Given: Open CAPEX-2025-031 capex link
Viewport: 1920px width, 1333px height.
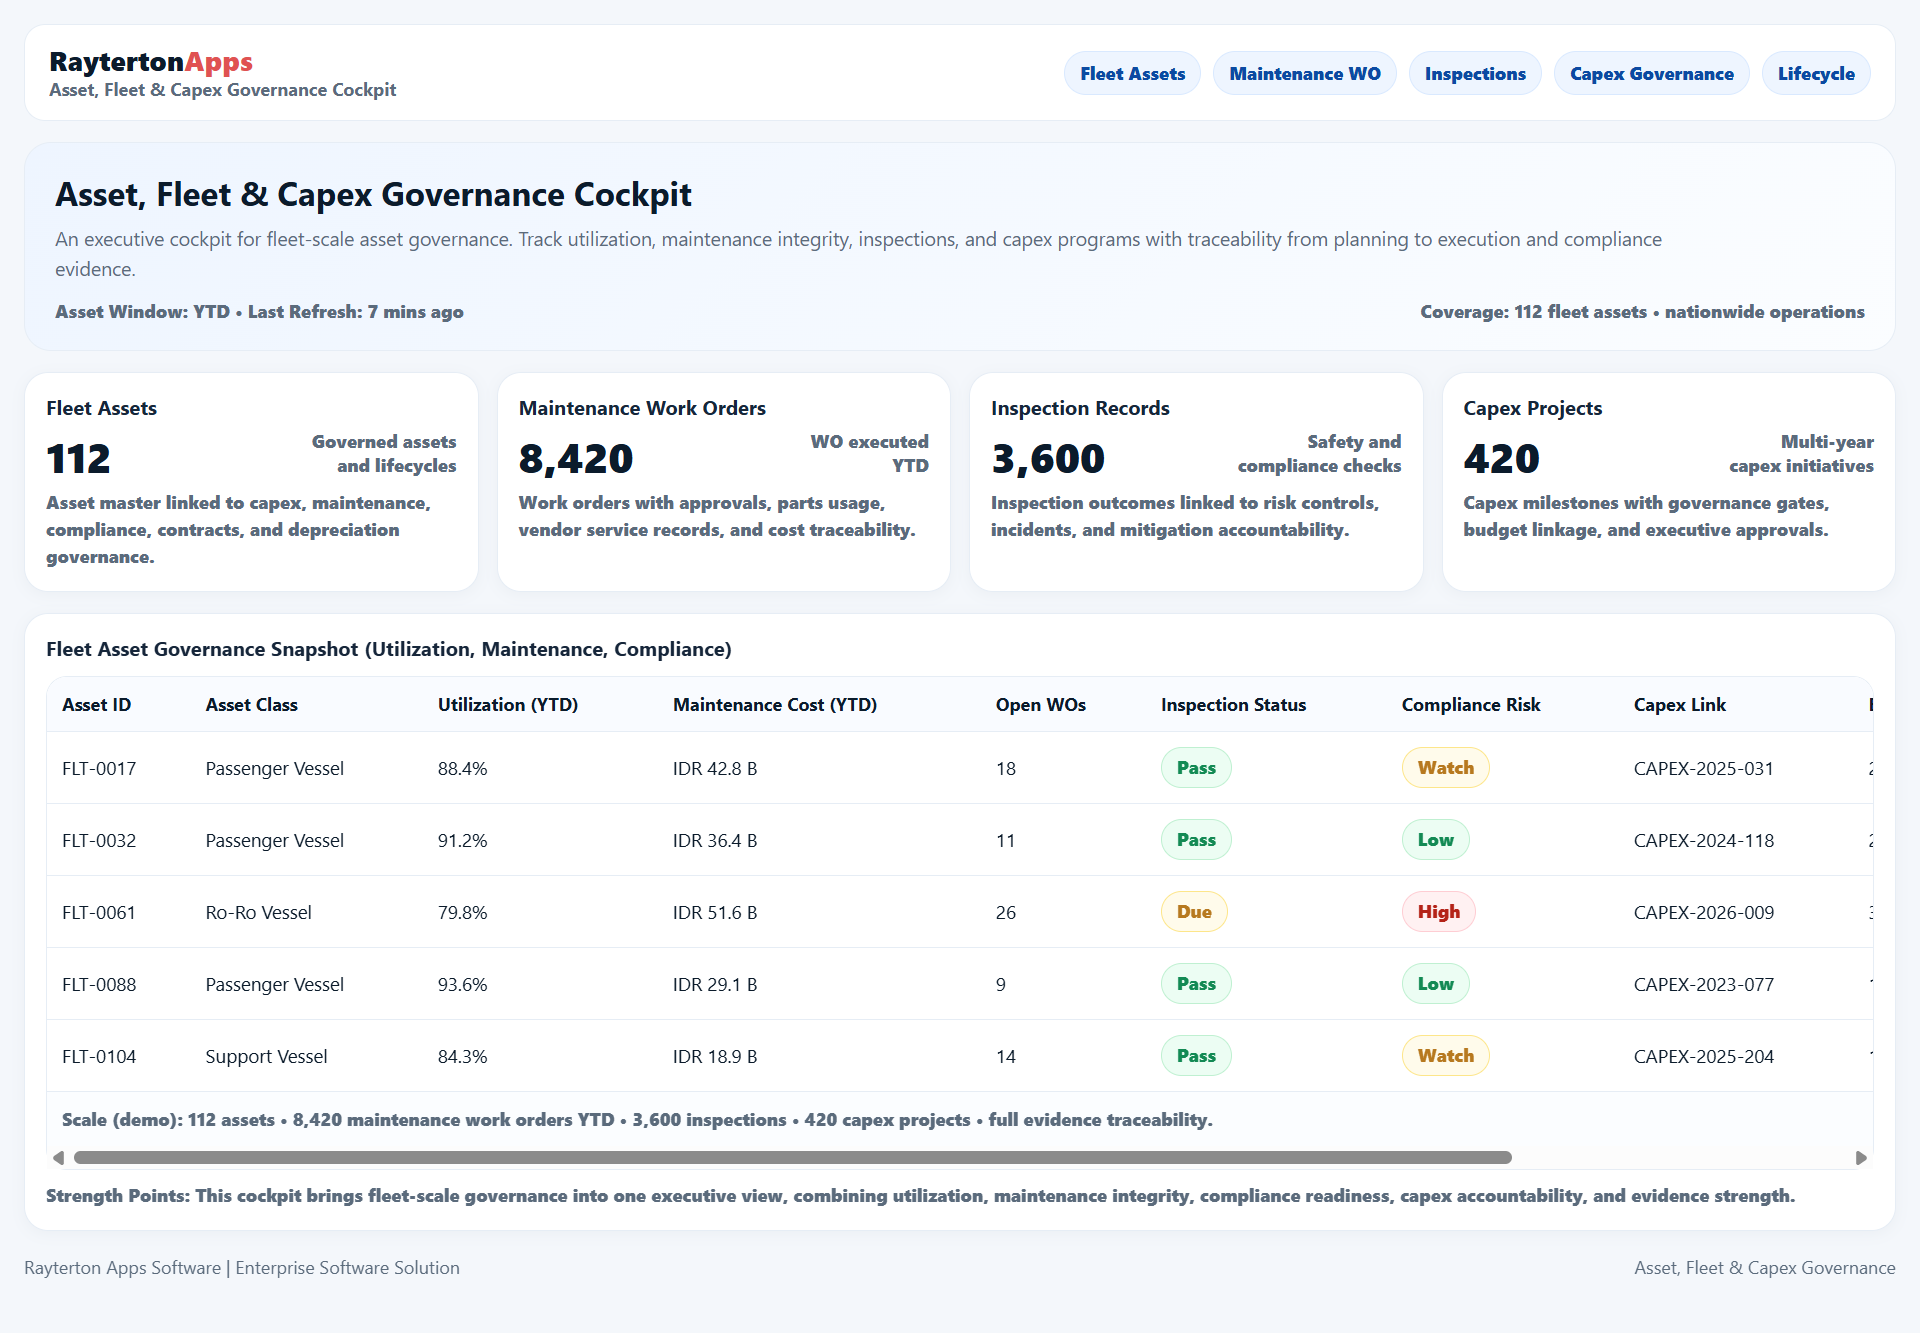Looking at the screenshot, I should [x=1703, y=769].
